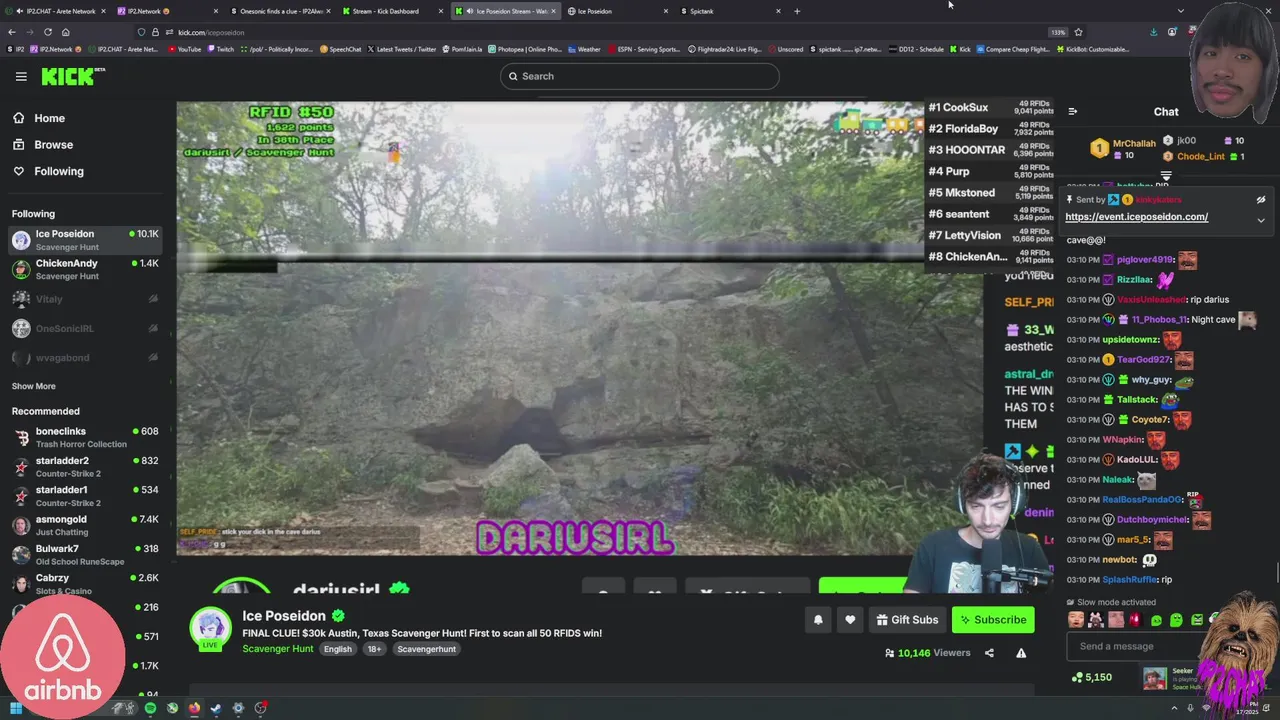Insert the red gem emote from quick bar
The height and width of the screenshot is (720, 1280).
(1136, 620)
